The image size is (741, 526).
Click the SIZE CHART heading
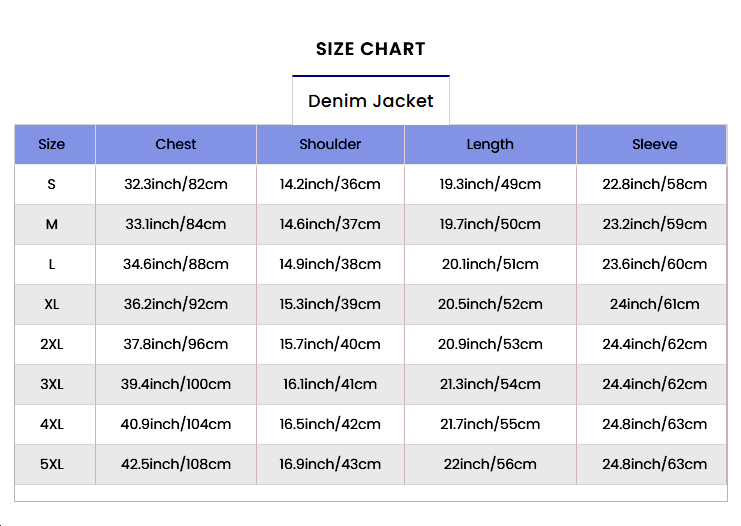click(x=371, y=49)
